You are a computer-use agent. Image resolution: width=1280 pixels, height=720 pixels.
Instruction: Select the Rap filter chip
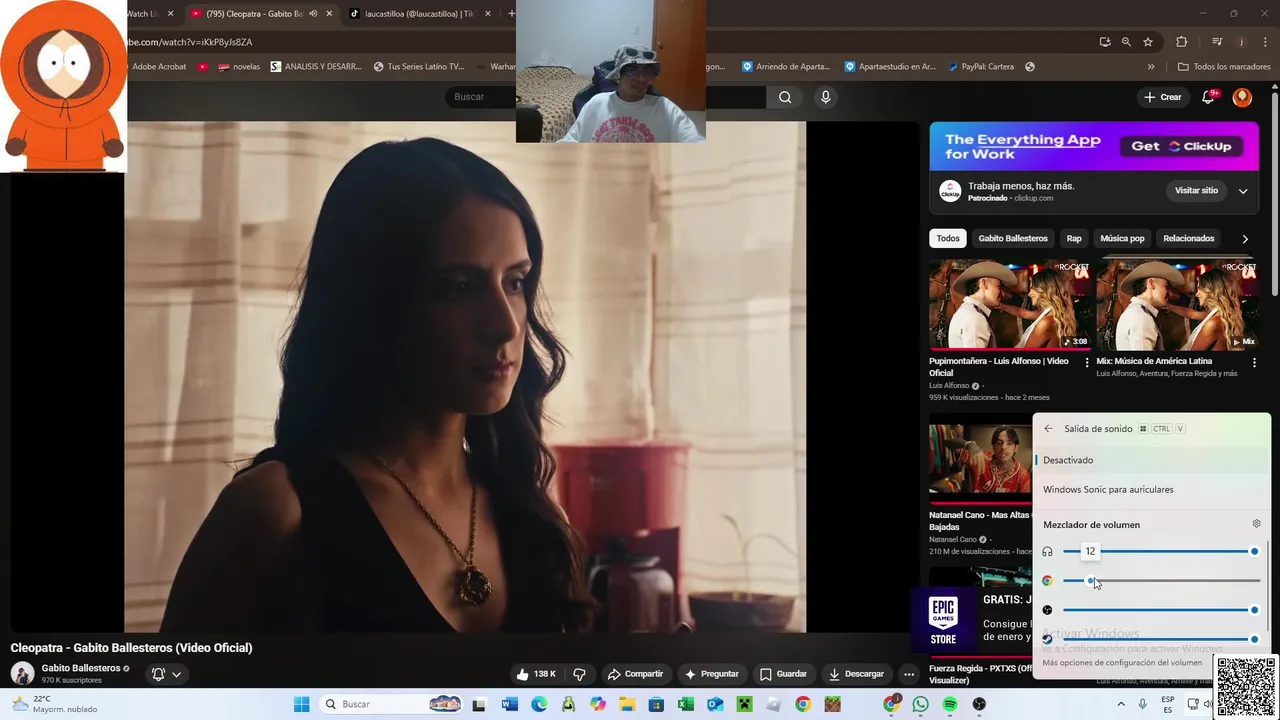(1074, 238)
